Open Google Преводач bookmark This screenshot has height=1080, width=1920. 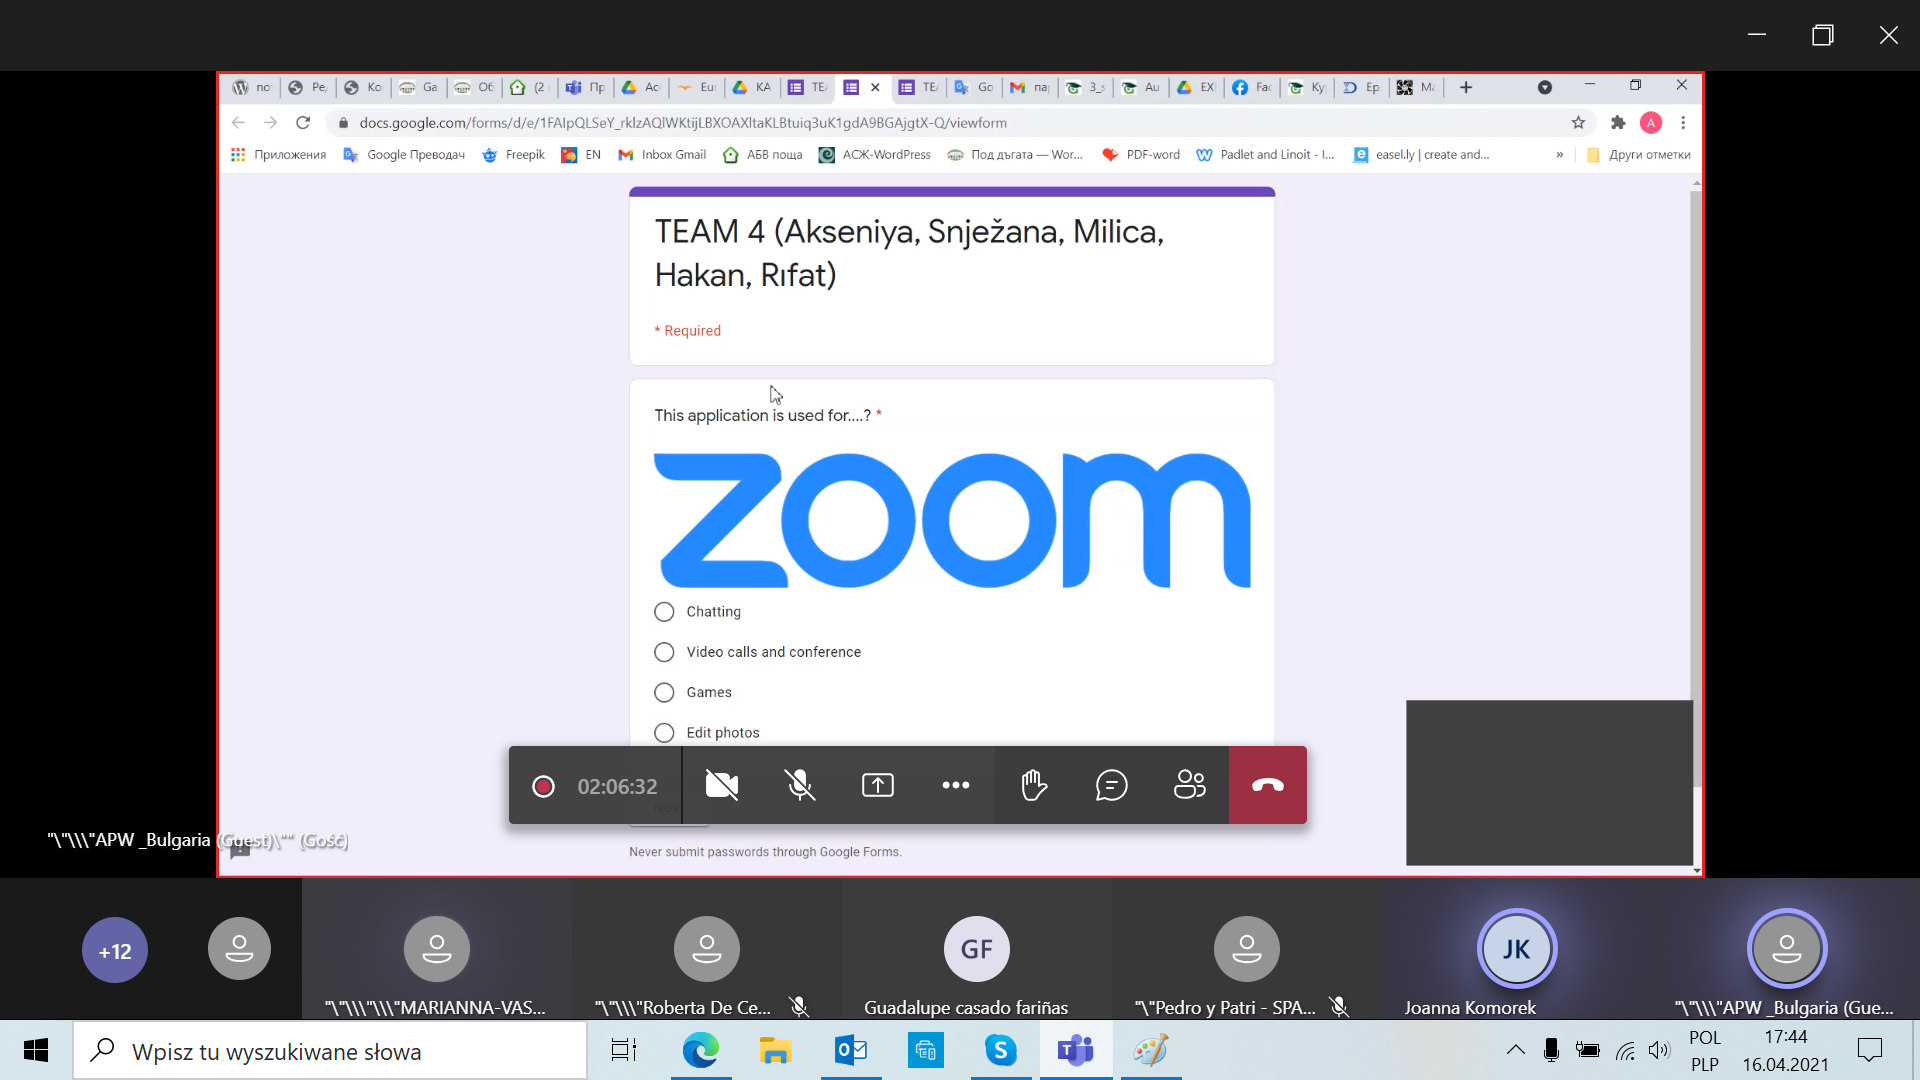pos(404,154)
